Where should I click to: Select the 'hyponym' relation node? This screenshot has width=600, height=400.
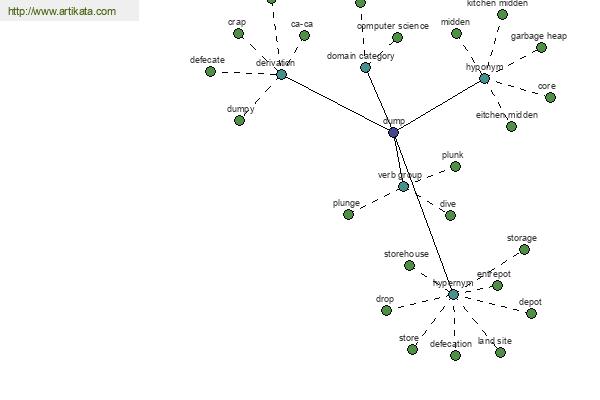click(x=484, y=78)
